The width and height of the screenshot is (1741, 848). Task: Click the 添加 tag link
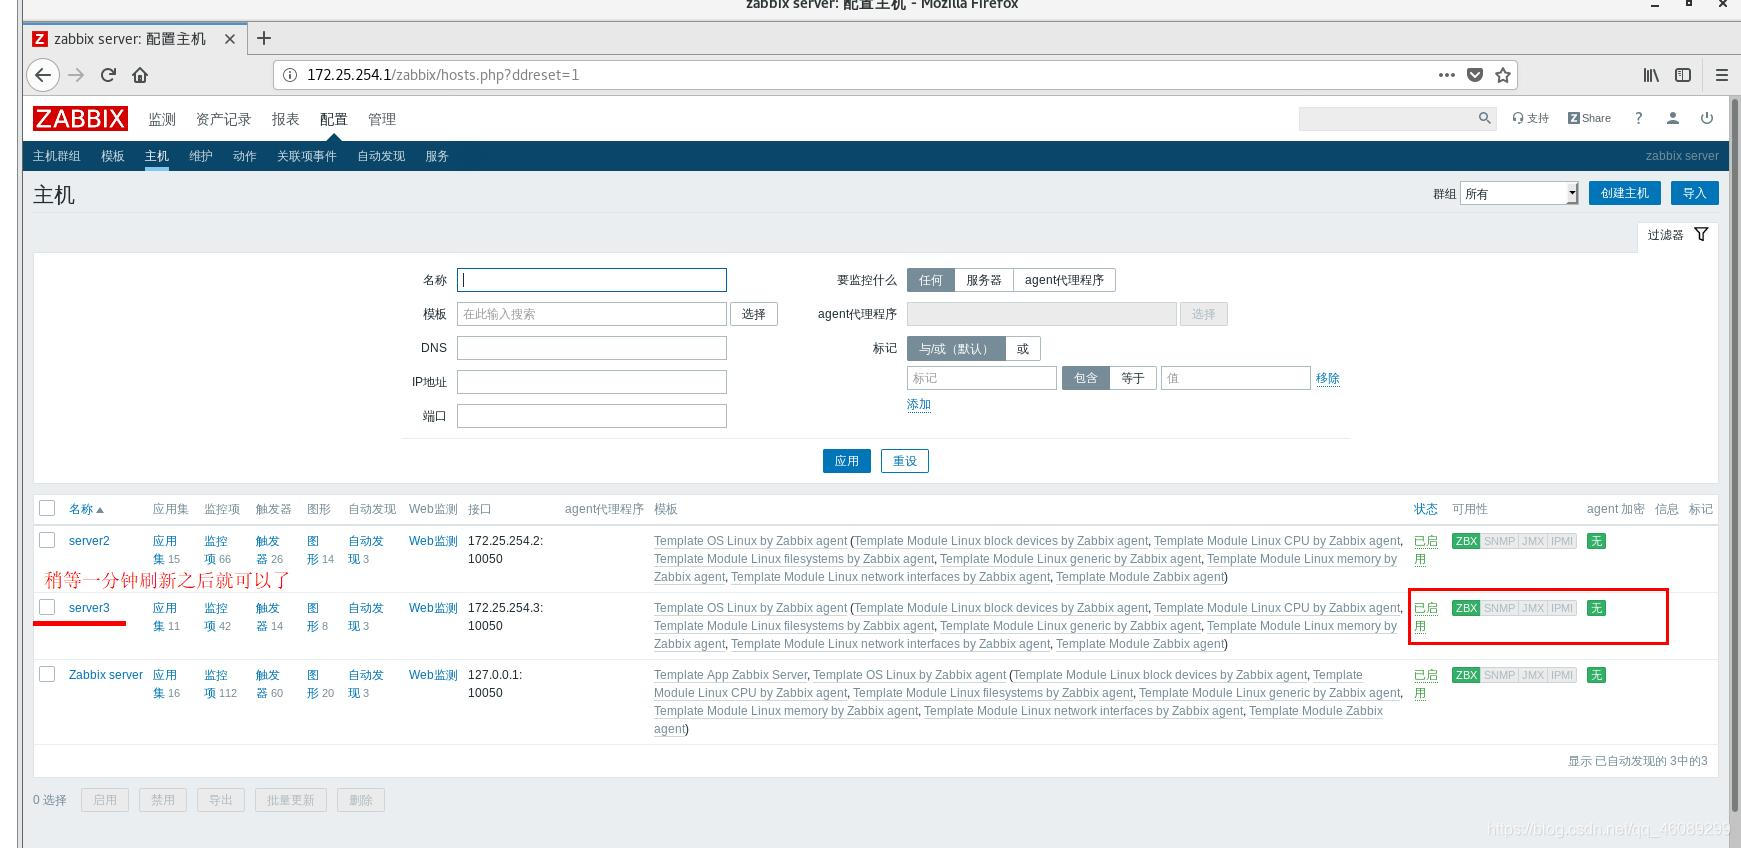919,405
